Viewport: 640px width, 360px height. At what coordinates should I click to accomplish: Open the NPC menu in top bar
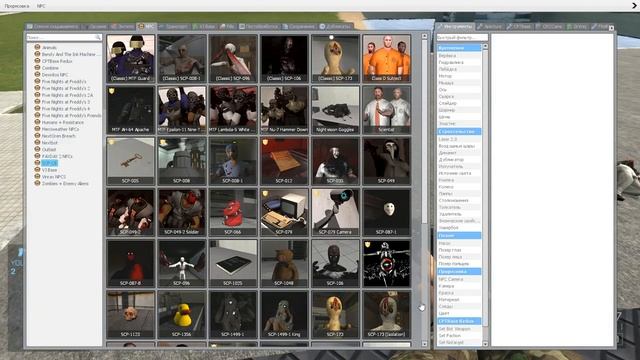coord(41,6)
